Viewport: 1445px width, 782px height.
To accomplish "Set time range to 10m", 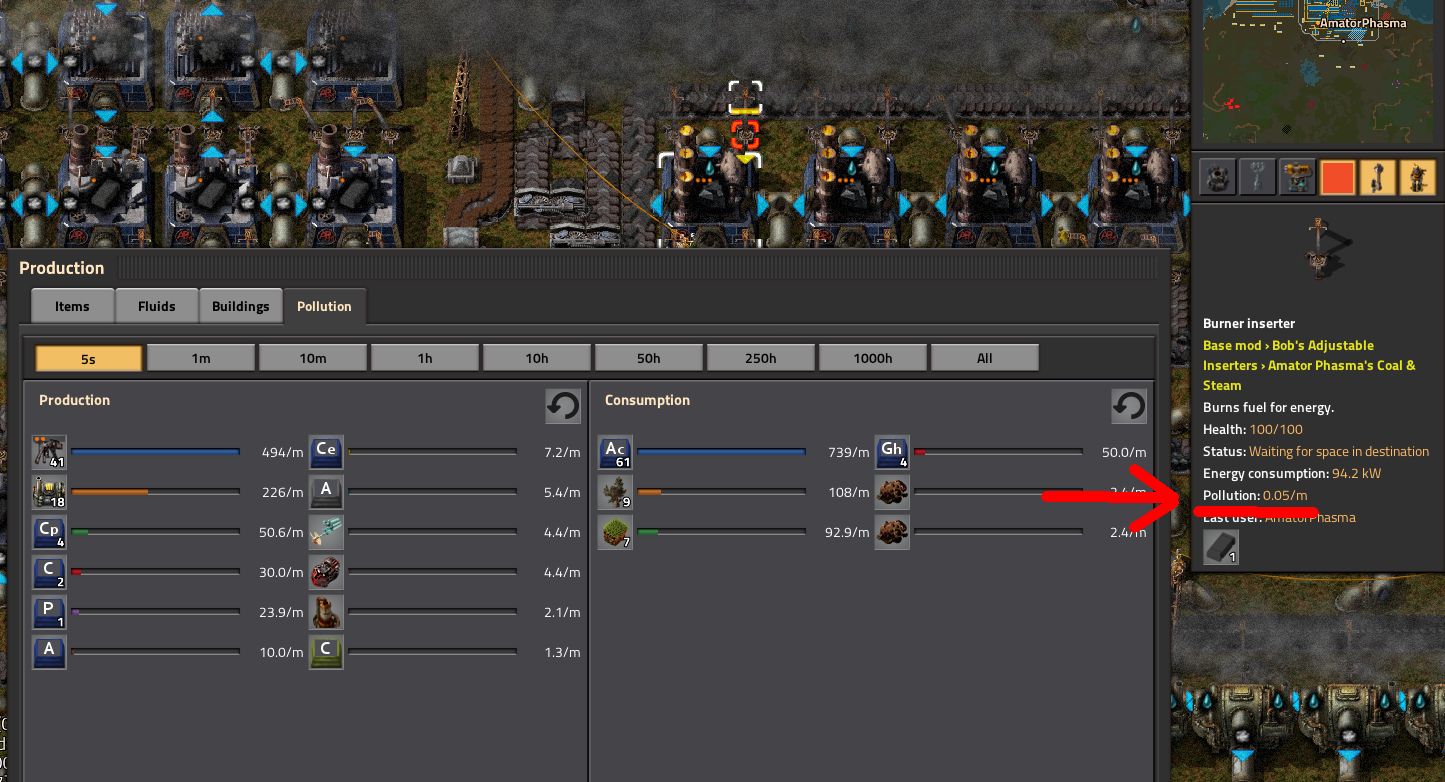I will coord(312,358).
